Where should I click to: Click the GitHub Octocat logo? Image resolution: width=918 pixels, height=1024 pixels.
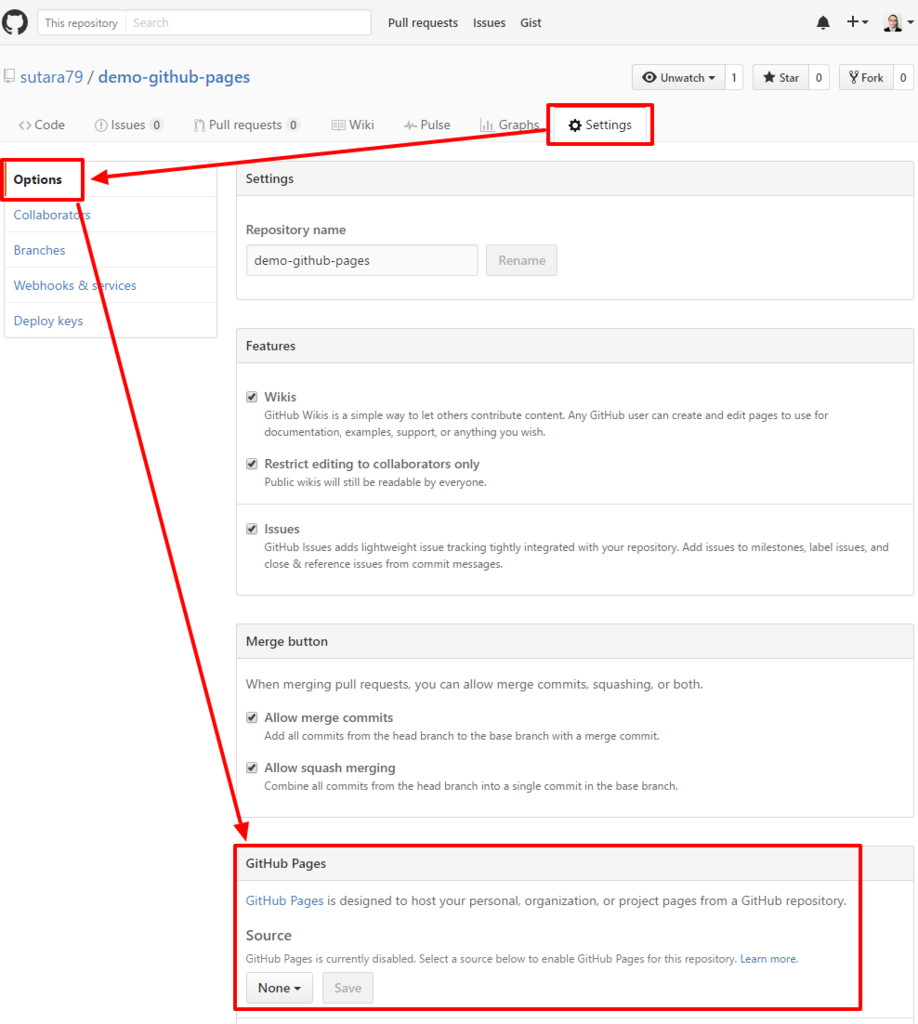pyautogui.click(x=14, y=22)
